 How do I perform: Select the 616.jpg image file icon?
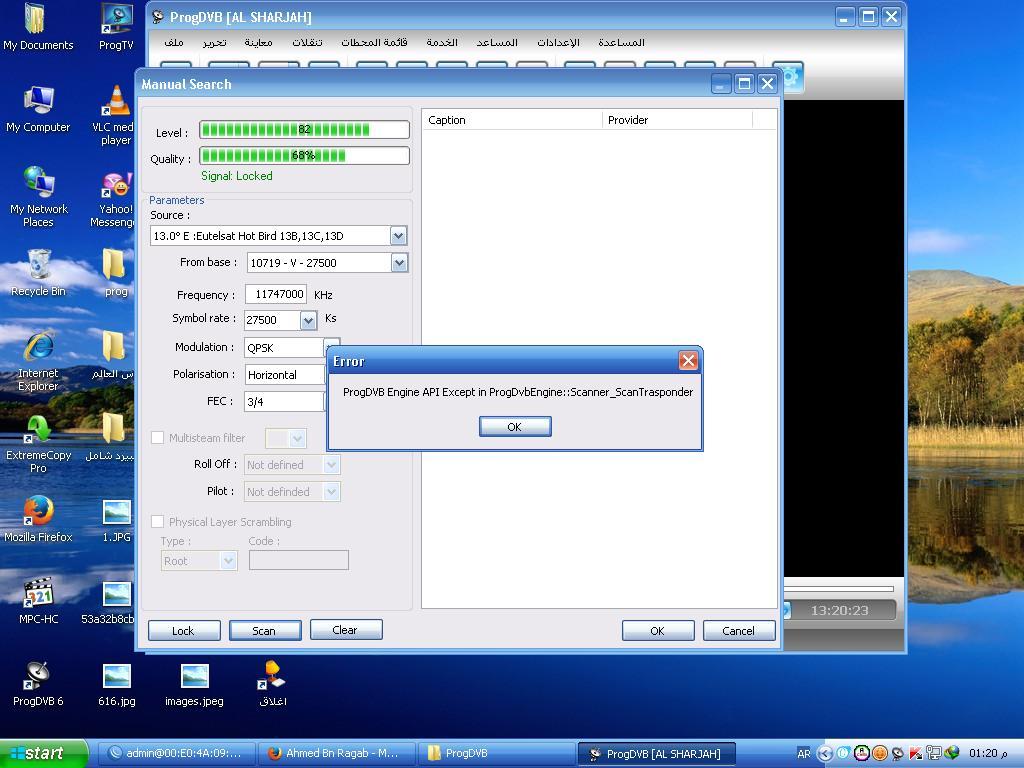pos(116,684)
